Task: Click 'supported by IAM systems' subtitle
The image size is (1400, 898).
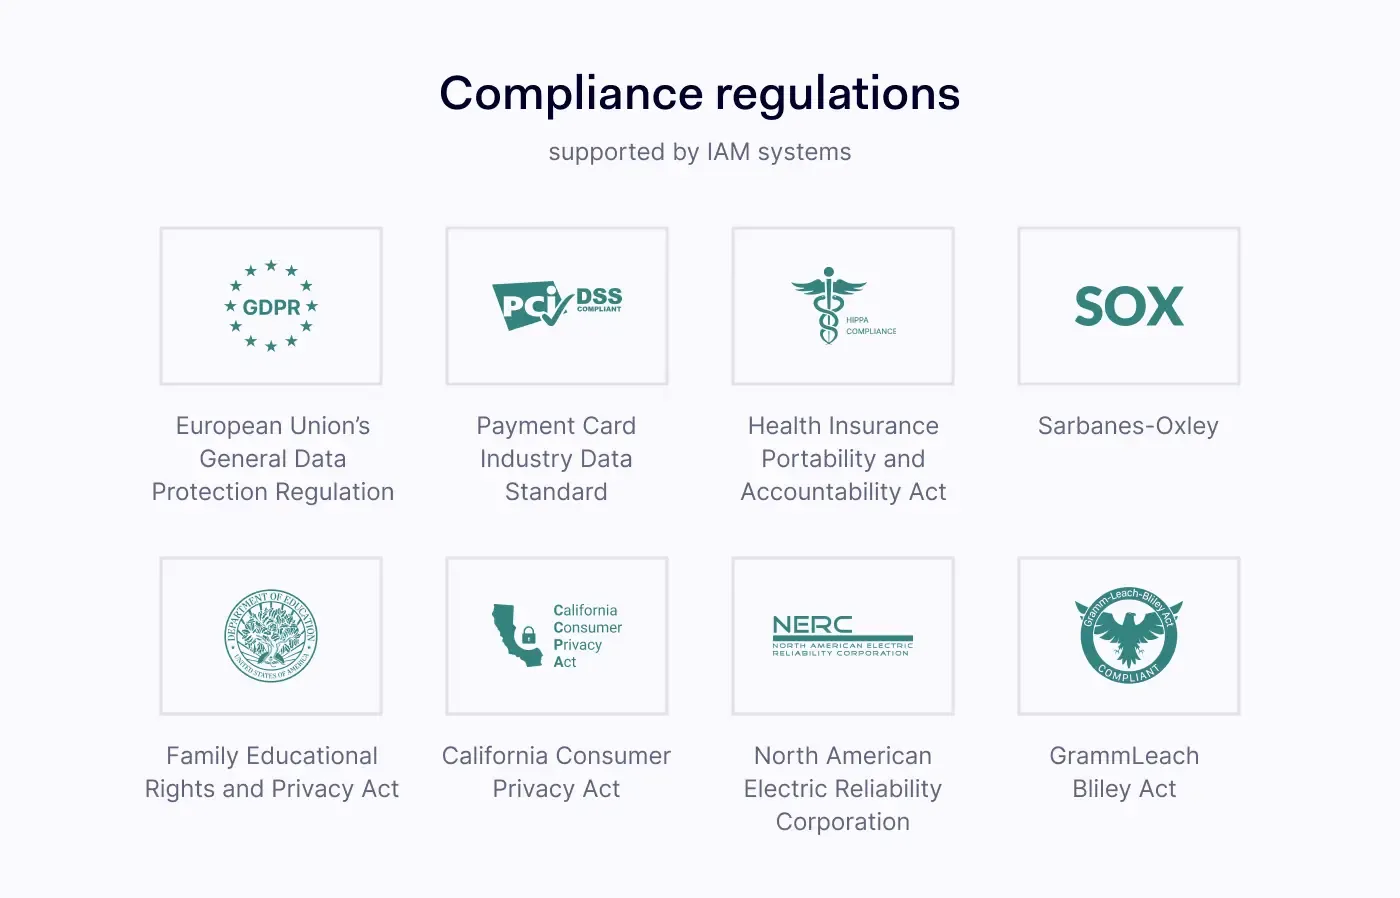Action: pyautogui.click(x=700, y=152)
